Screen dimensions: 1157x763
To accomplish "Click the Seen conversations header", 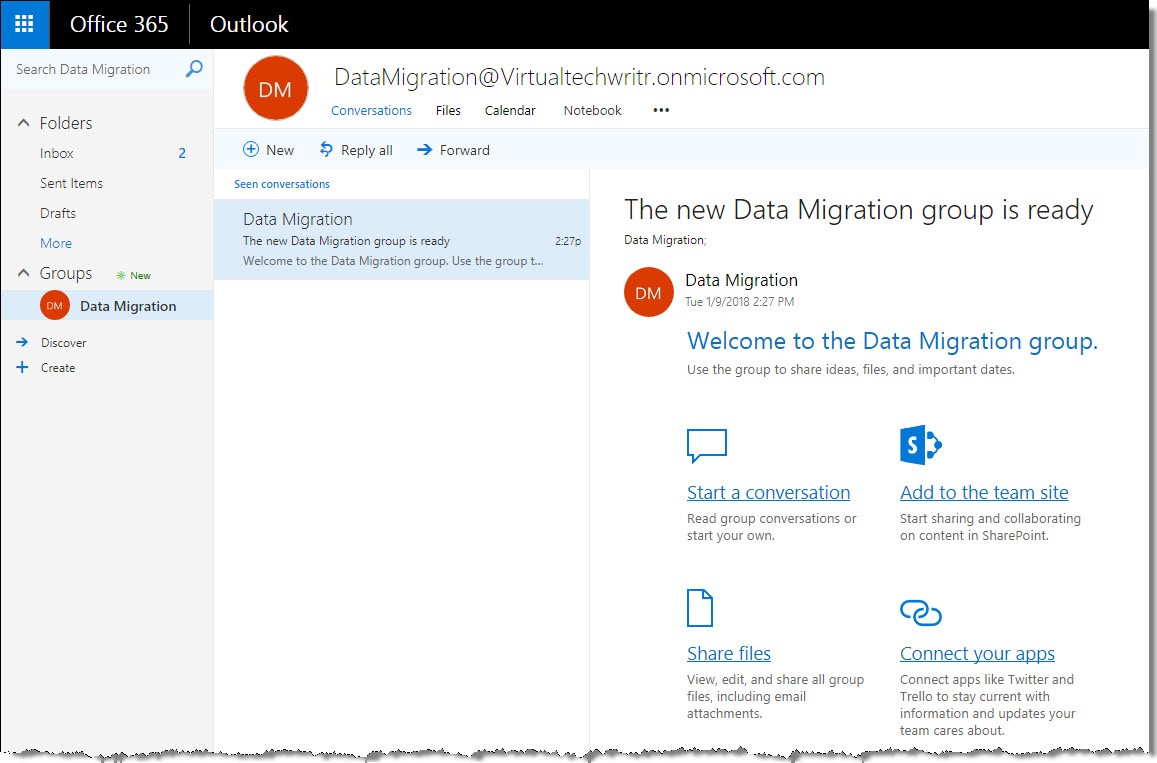I will point(282,184).
